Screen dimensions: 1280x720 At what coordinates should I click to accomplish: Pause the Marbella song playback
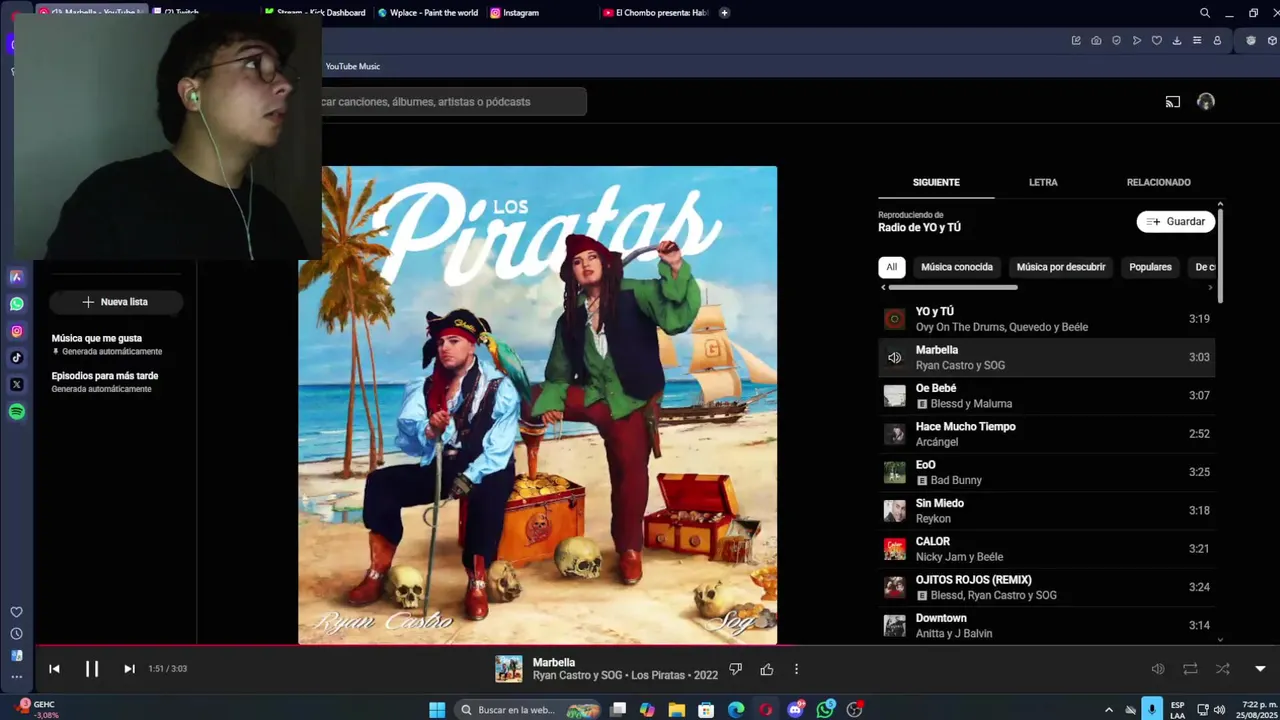point(91,669)
